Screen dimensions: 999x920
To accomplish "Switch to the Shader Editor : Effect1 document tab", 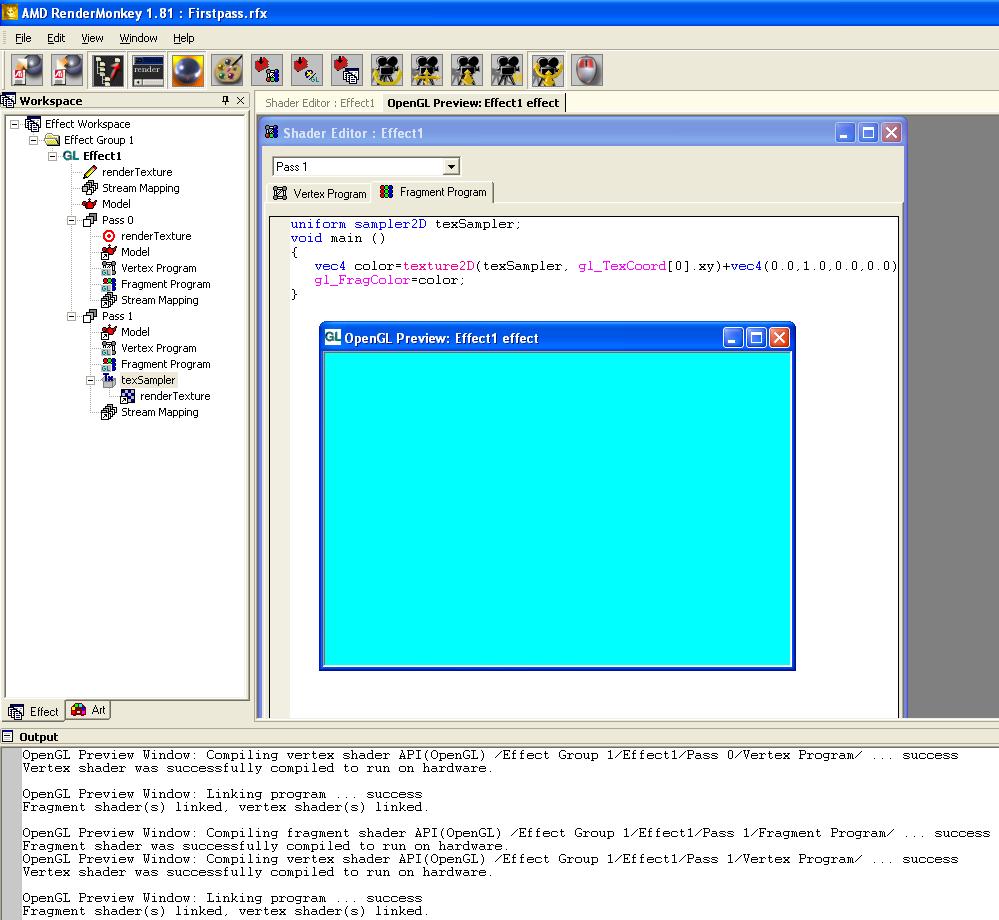I will coord(320,103).
